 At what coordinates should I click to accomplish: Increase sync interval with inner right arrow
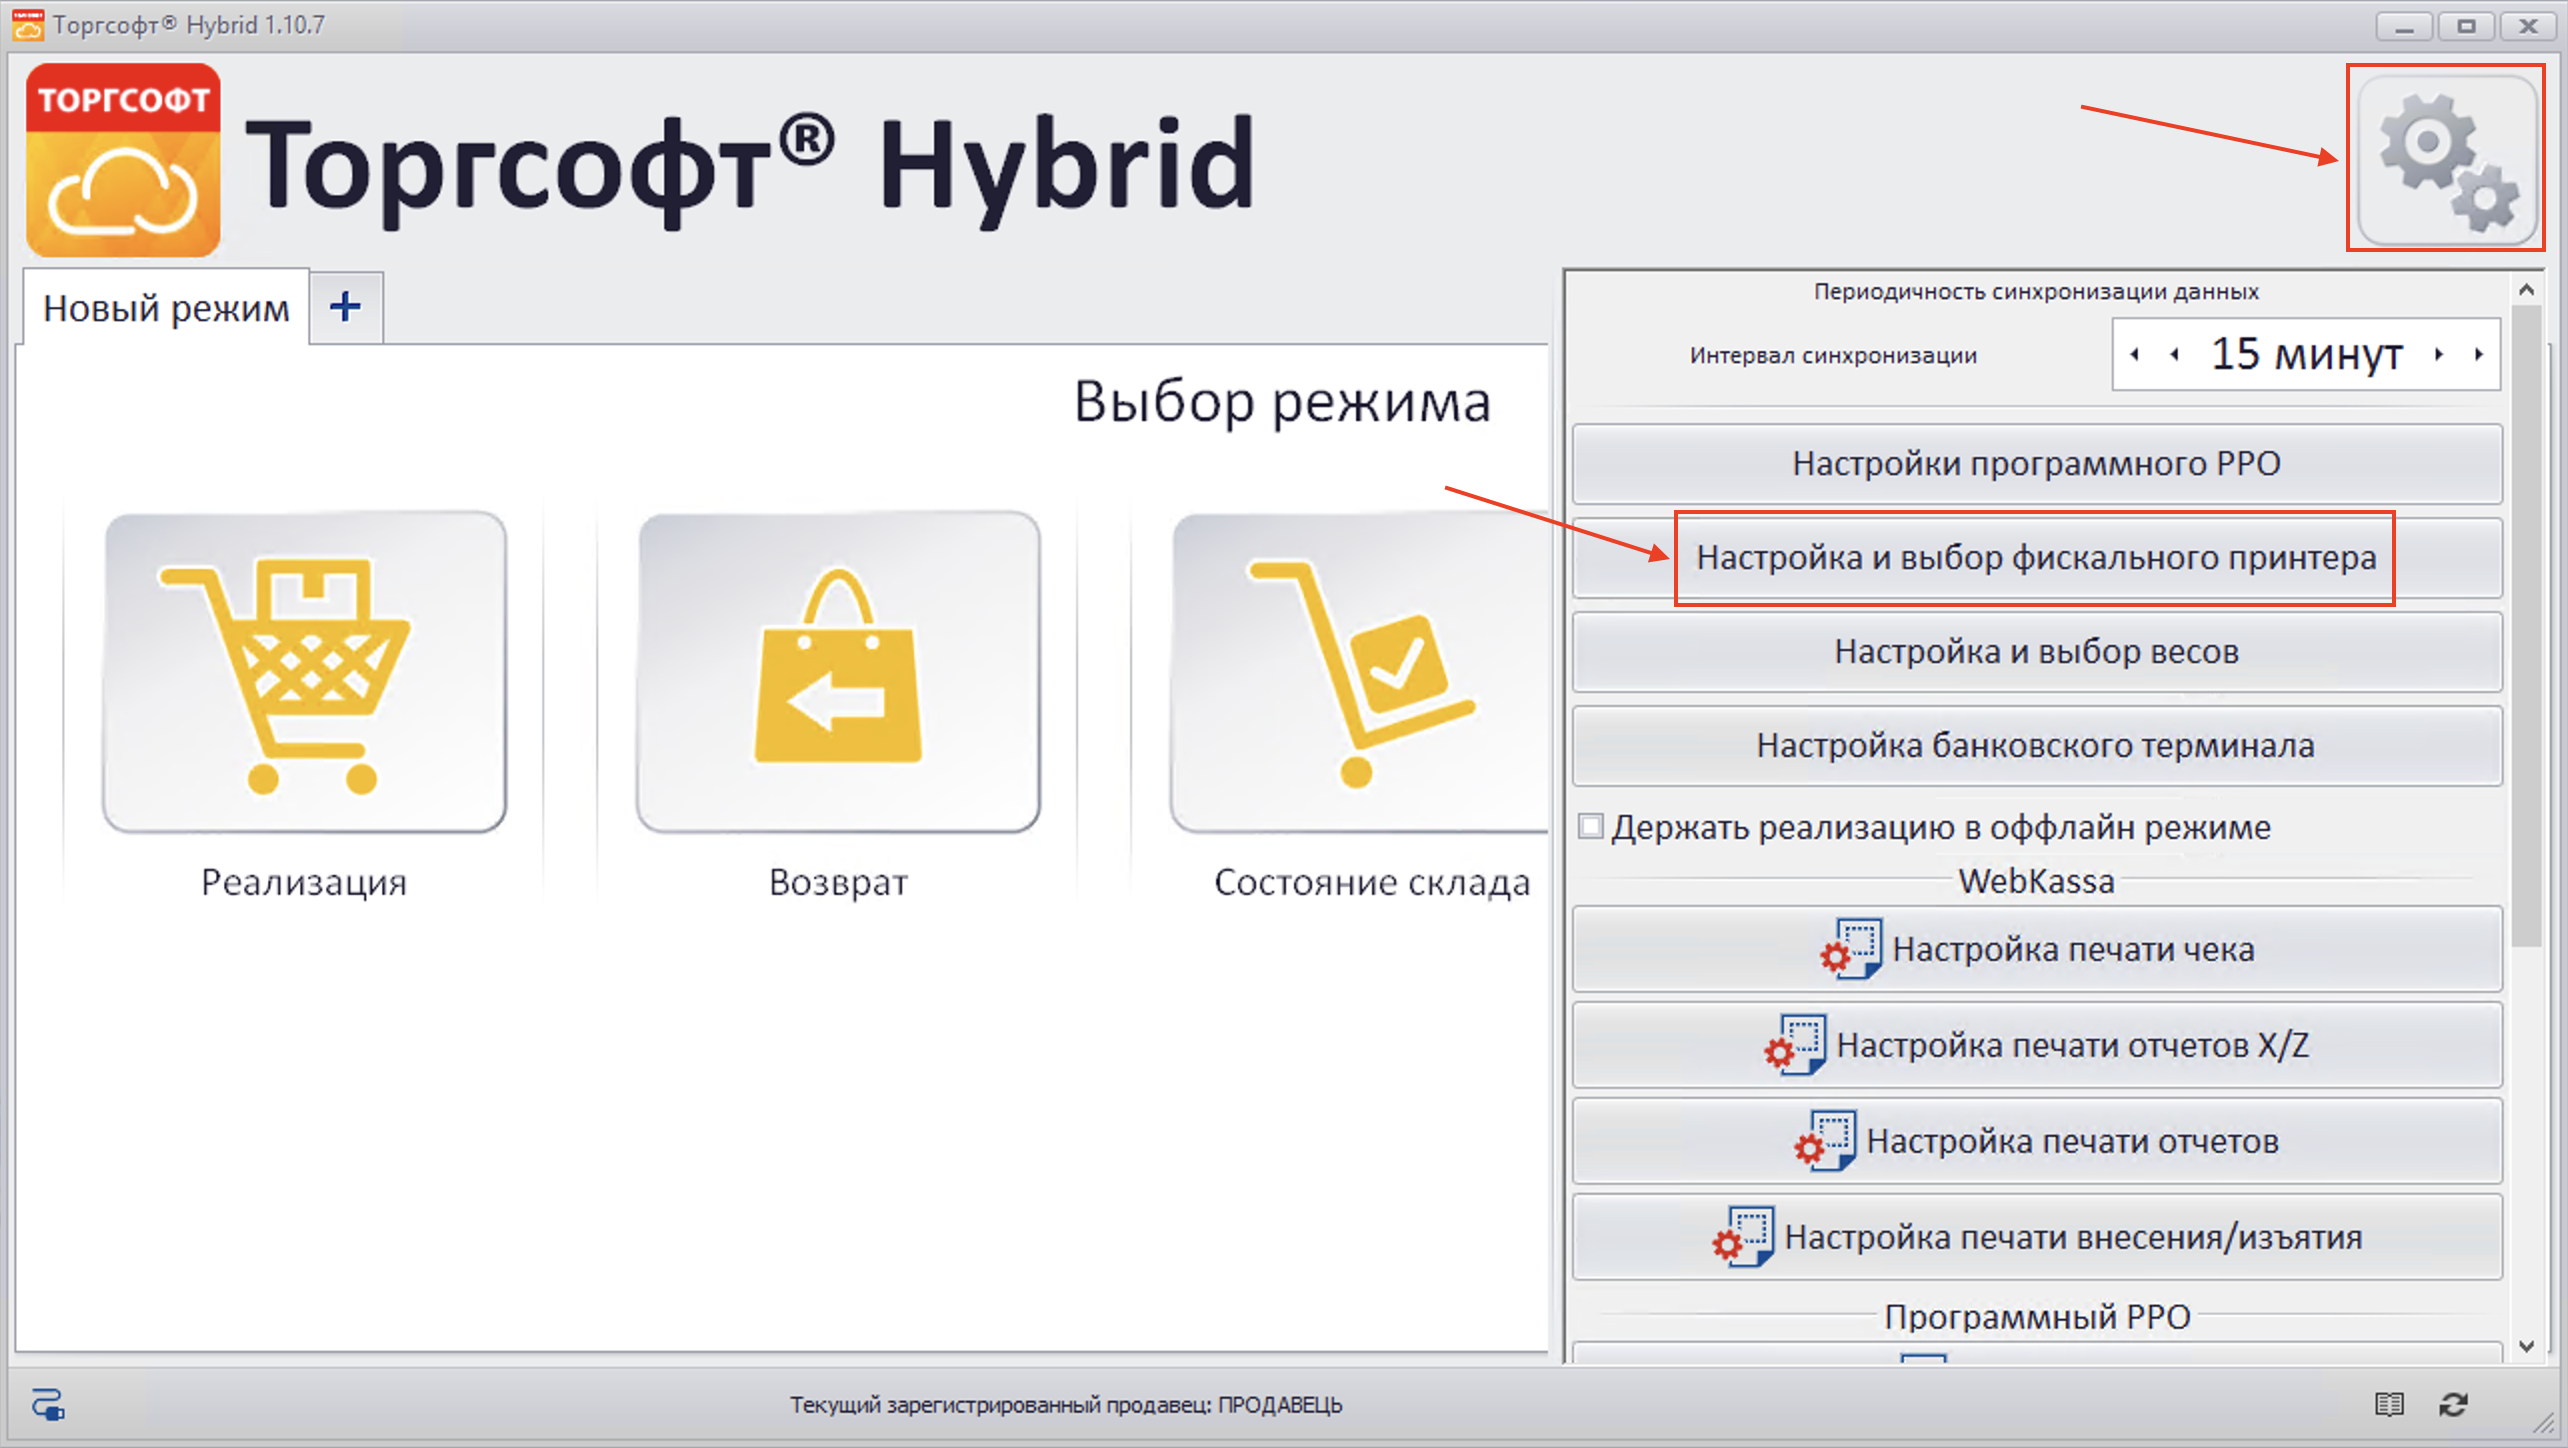point(2439,354)
